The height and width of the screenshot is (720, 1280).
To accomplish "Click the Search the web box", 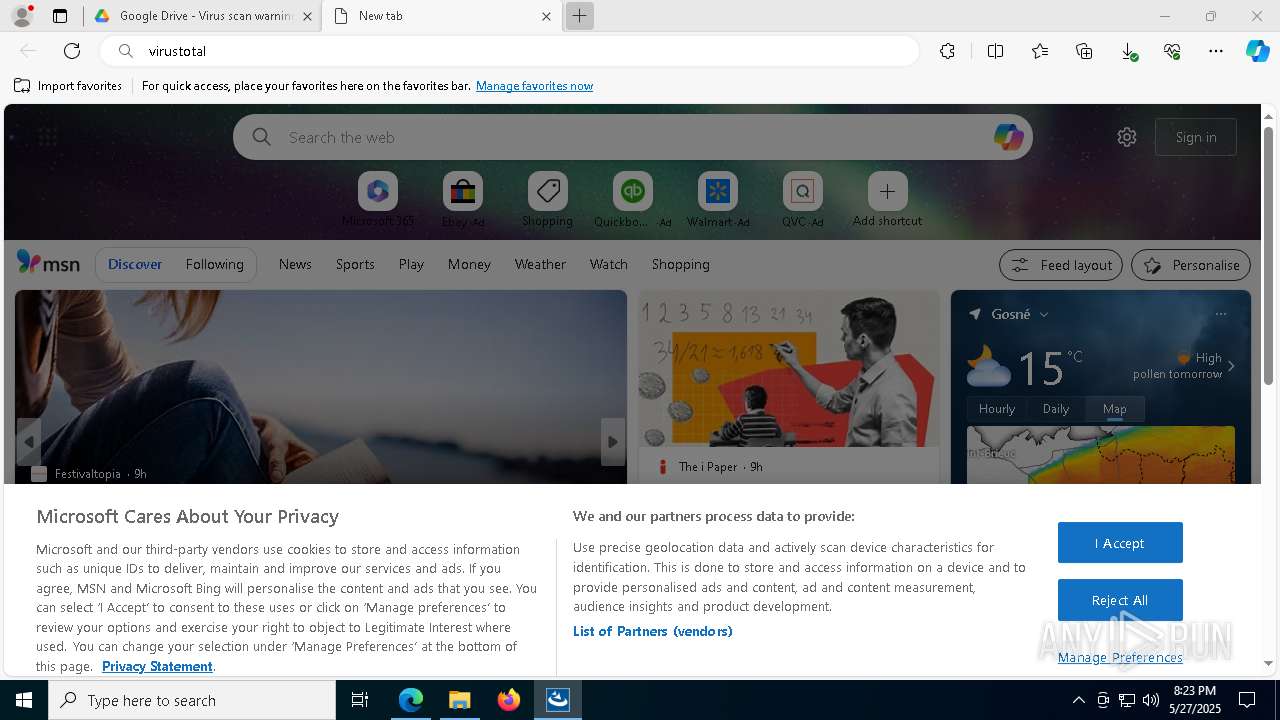I will (x=633, y=137).
